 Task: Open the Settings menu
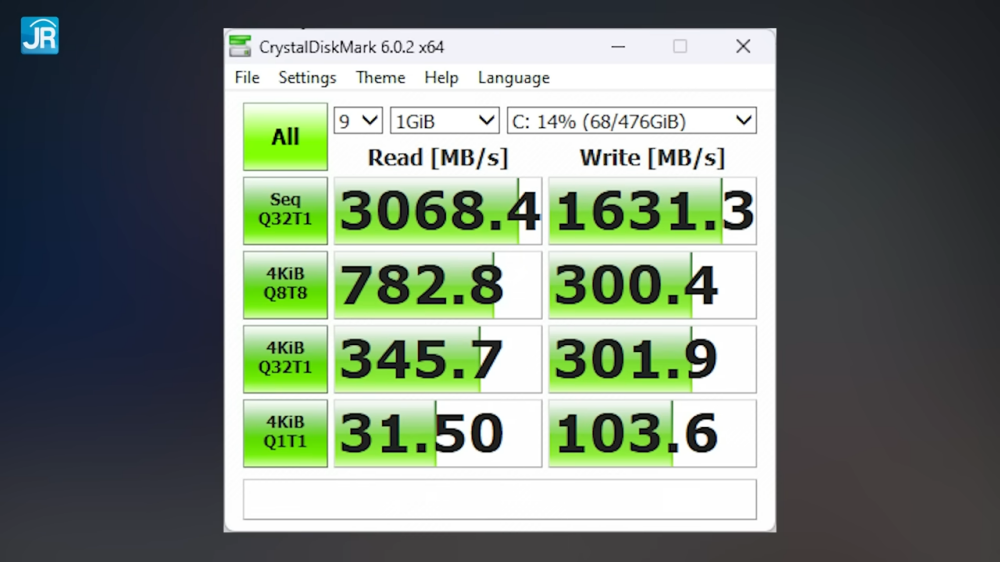click(307, 78)
